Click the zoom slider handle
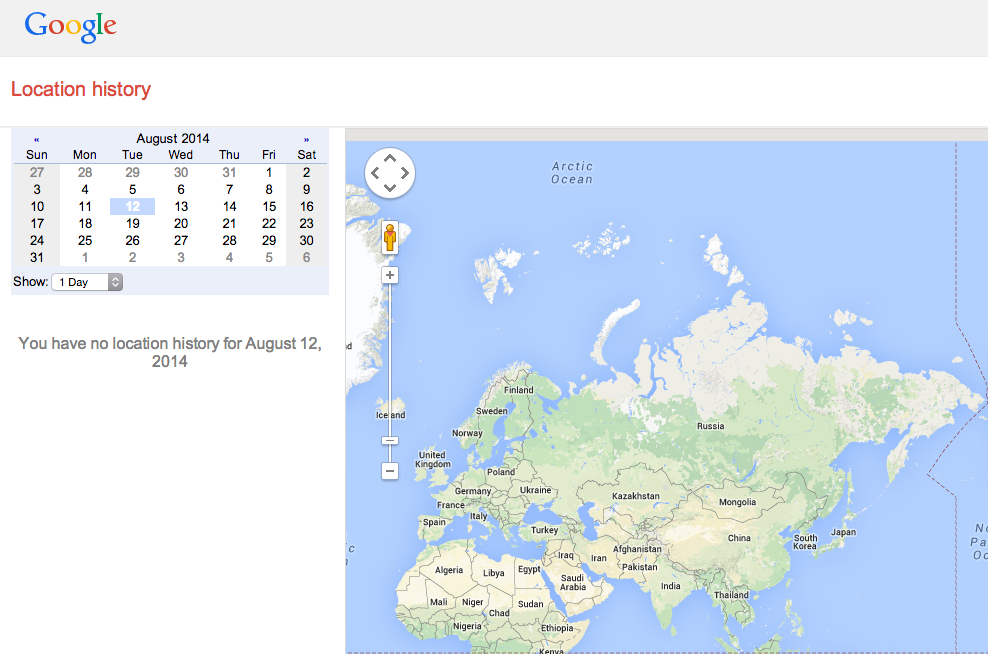The height and width of the screenshot is (654, 988). click(390, 441)
